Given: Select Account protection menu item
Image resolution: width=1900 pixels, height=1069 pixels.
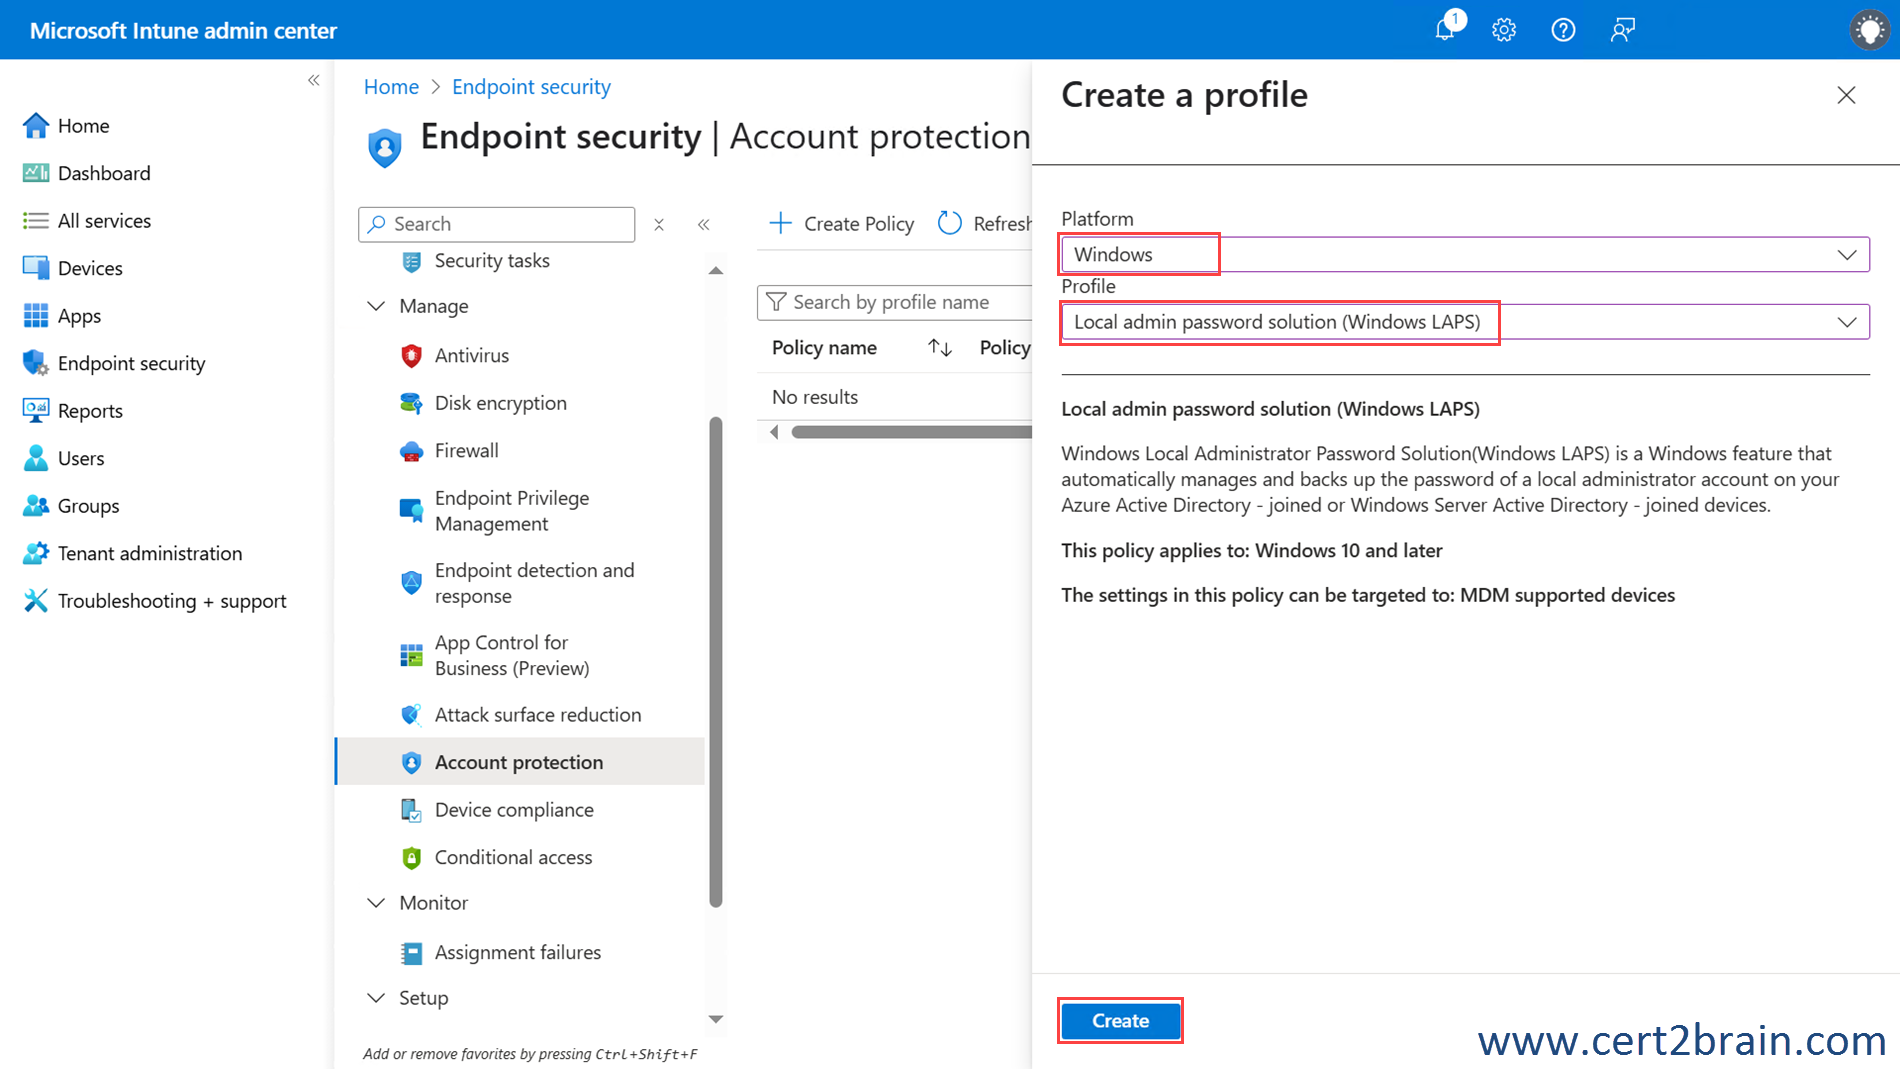Looking at the screenshot, I should pyautogui.click(x=520, y=762).
